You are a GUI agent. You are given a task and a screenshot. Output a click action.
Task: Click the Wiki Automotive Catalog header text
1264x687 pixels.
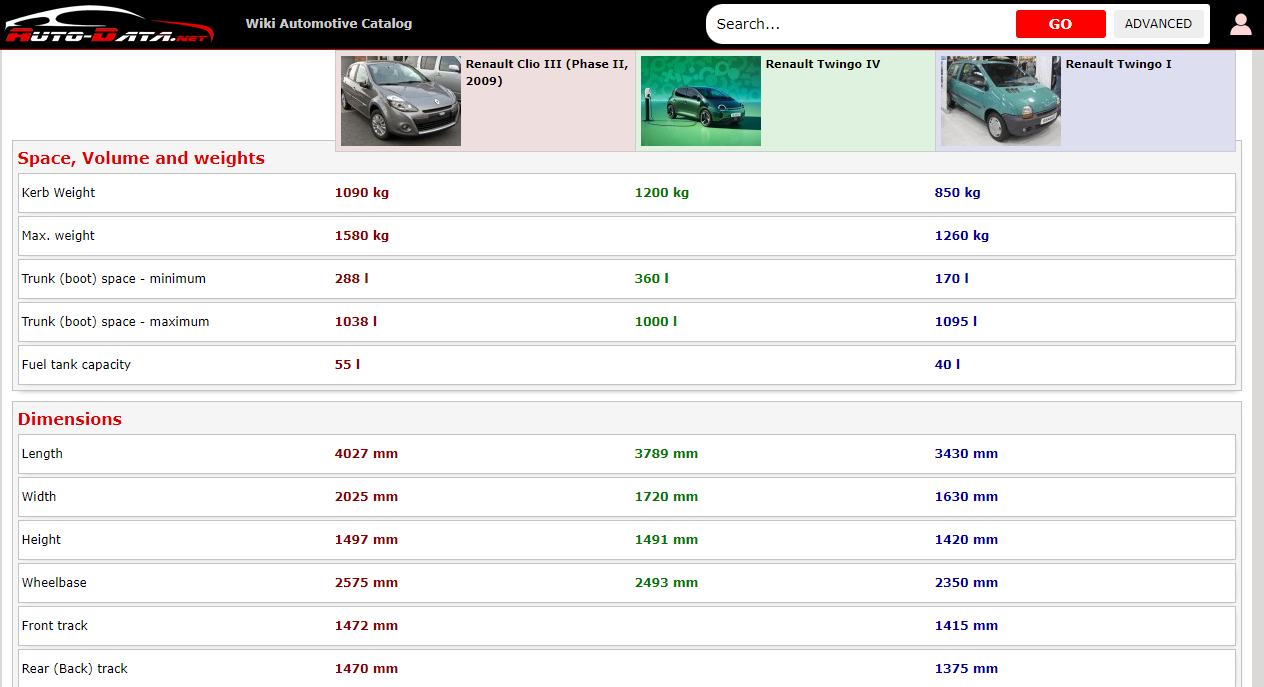coord(328,24)
